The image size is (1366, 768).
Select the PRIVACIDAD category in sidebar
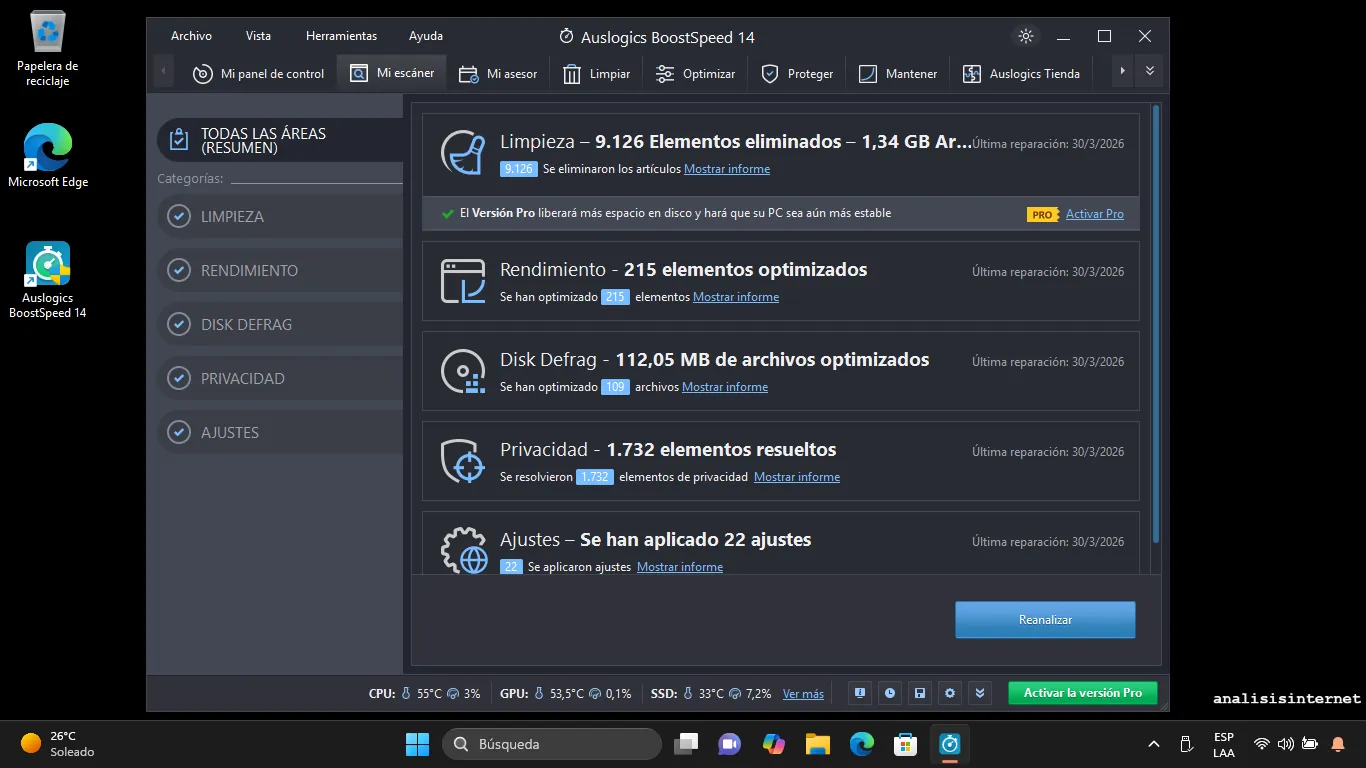click(x=280, y=378)
